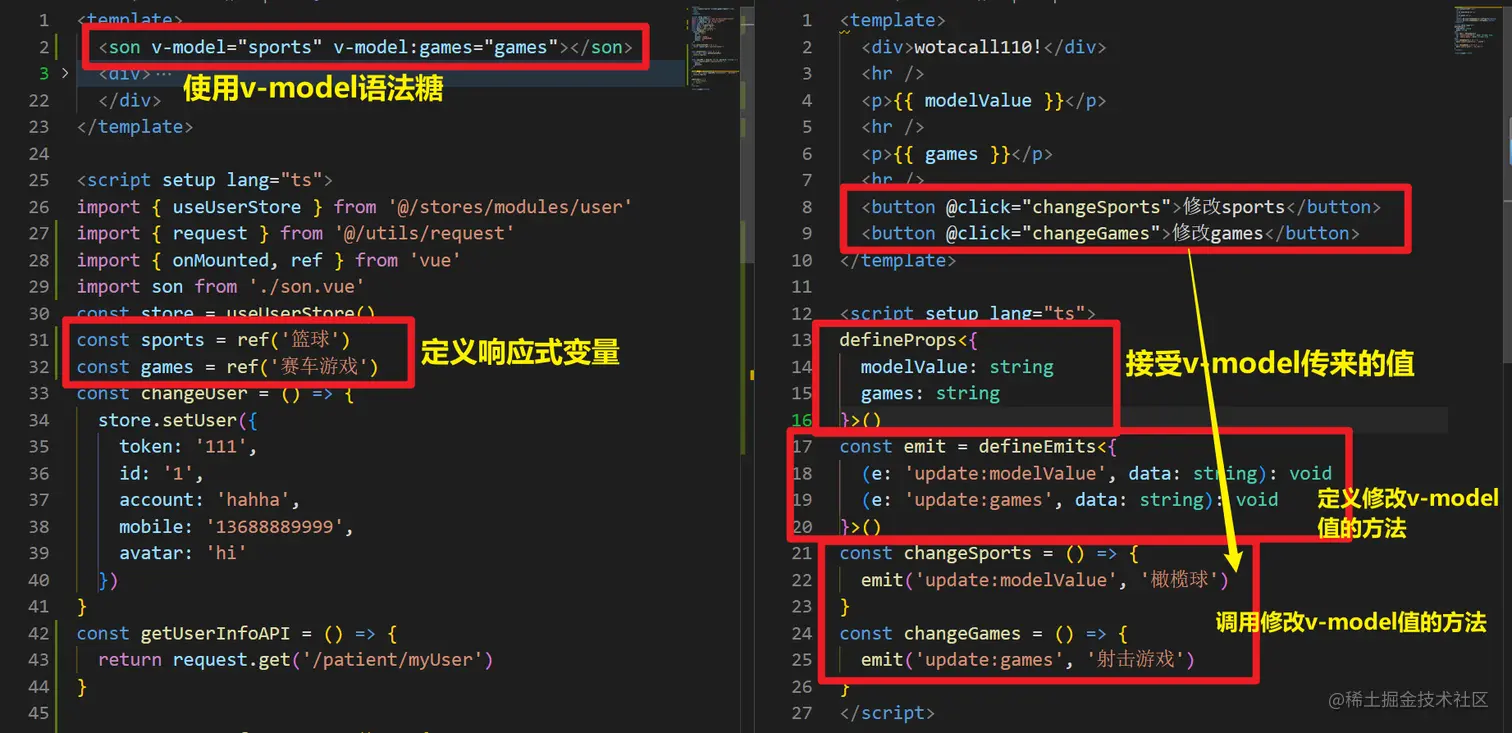Click the const changeSports function line
This screenshot has height=733, width=1512.
tap(989, 553)
